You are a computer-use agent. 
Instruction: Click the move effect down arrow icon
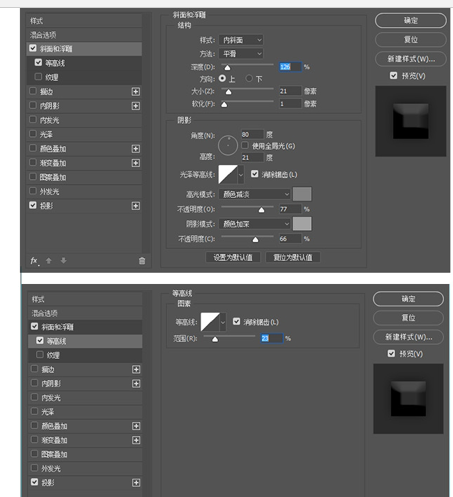(x=63, y=261)
